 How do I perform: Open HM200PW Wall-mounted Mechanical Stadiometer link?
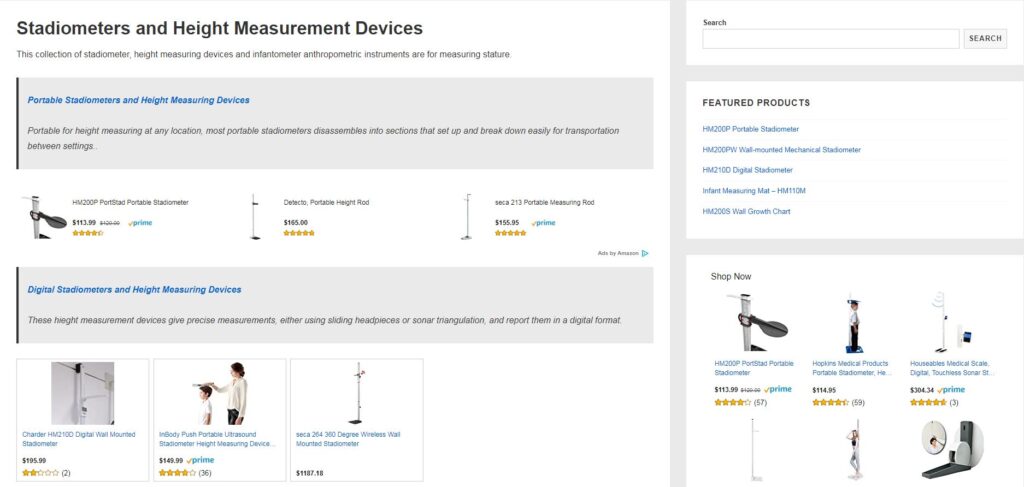[x=781, y=150]
